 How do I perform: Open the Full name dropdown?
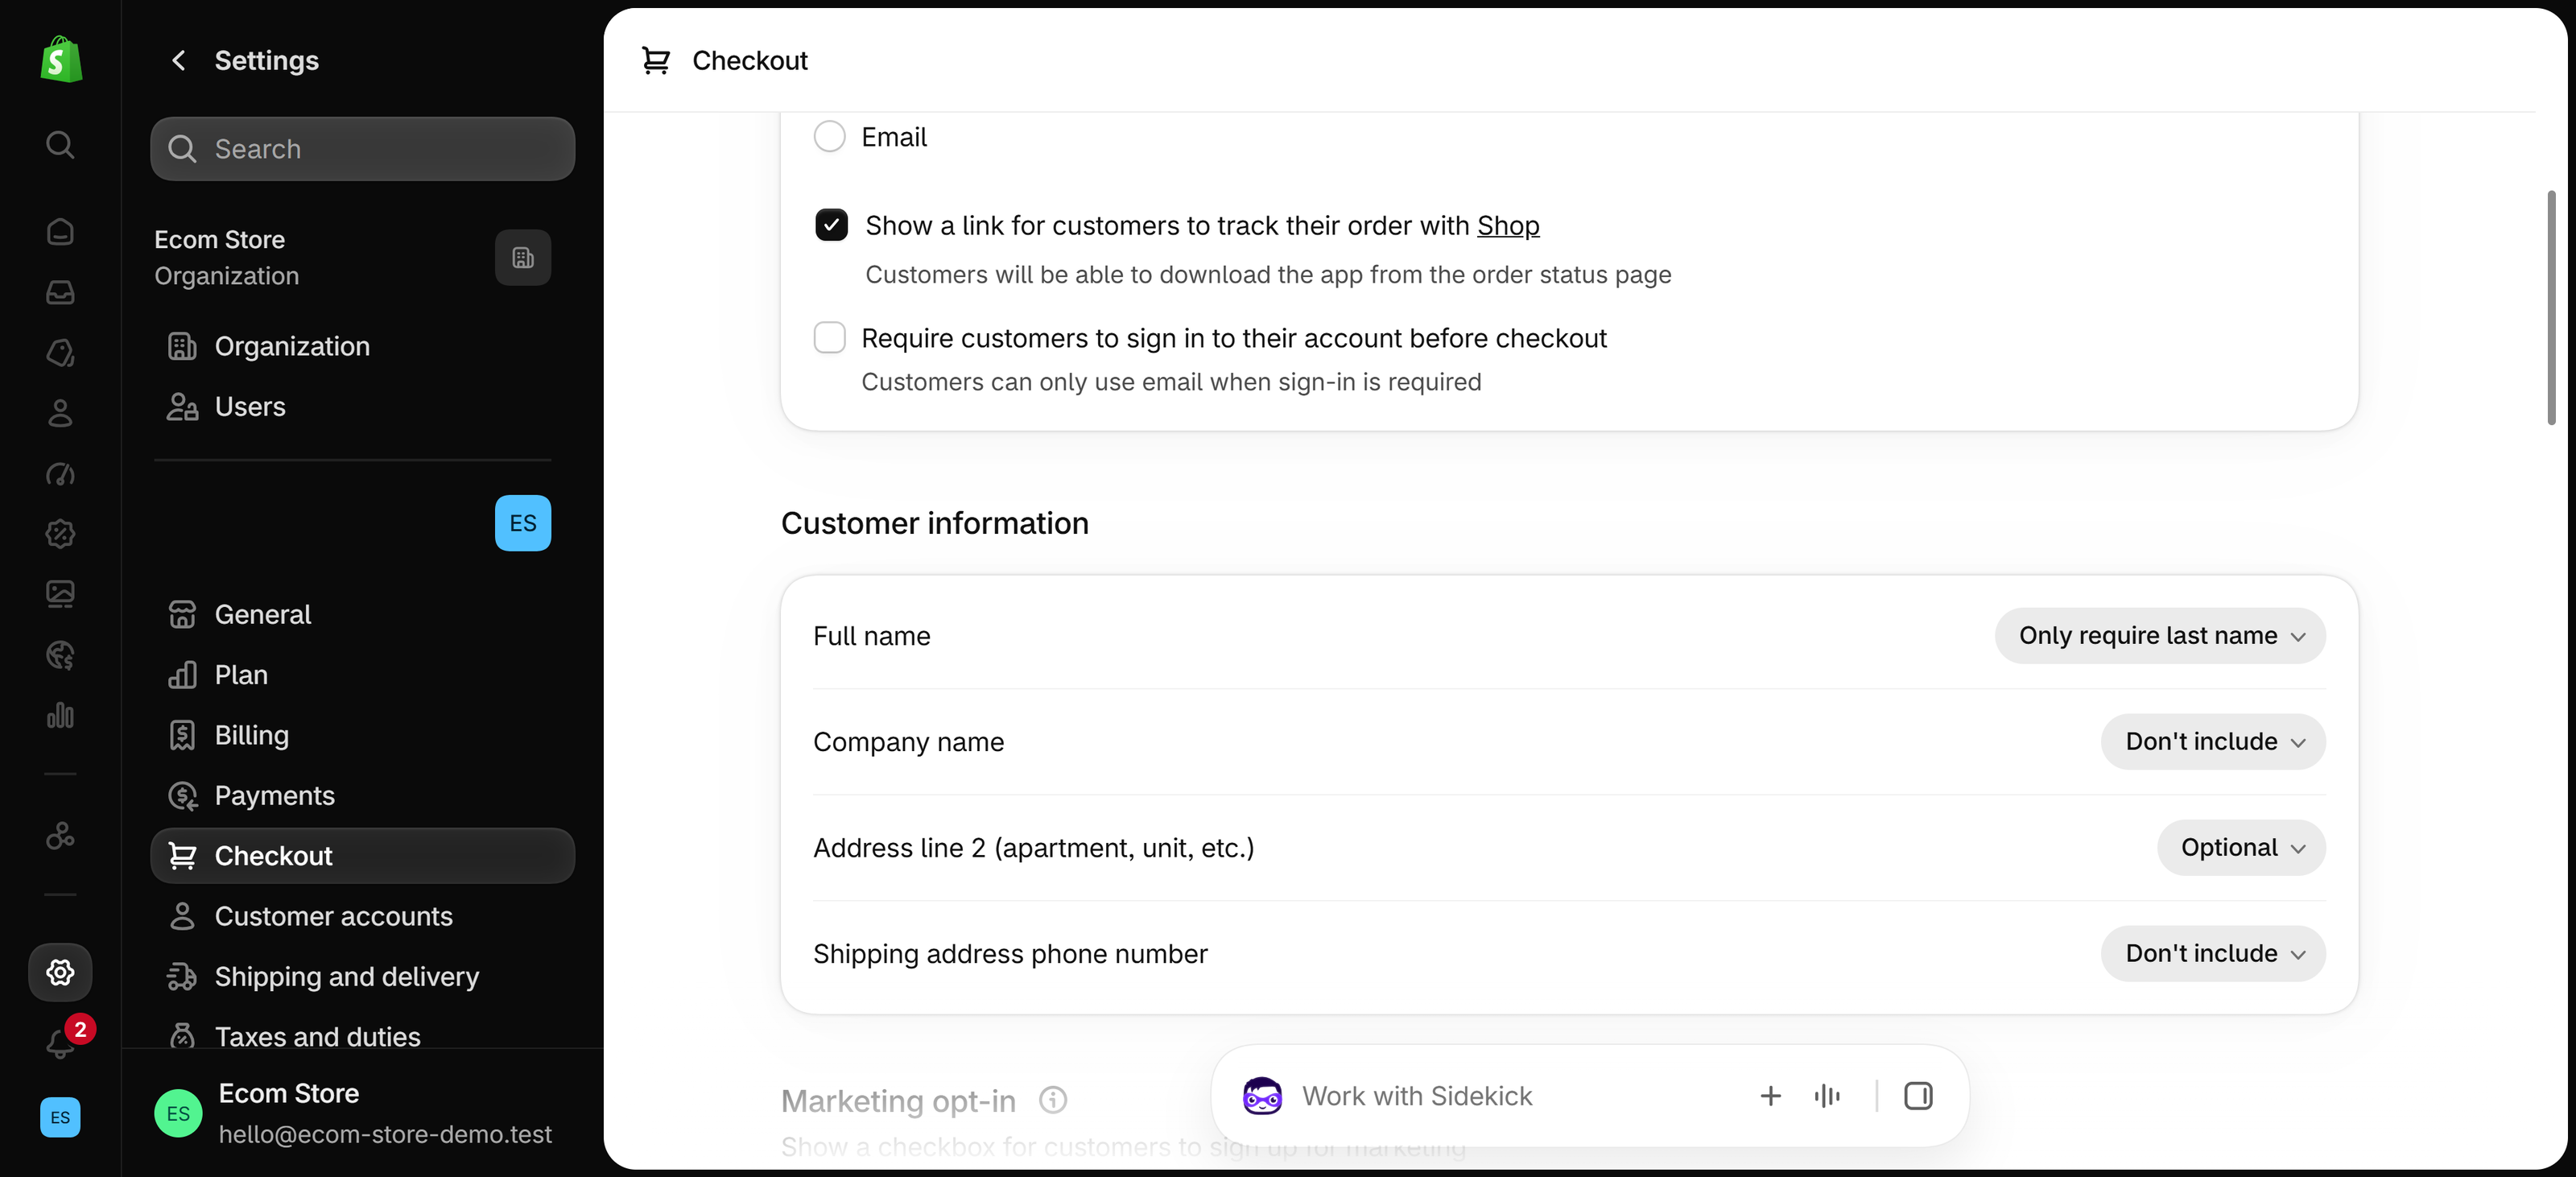[2160, 636]
